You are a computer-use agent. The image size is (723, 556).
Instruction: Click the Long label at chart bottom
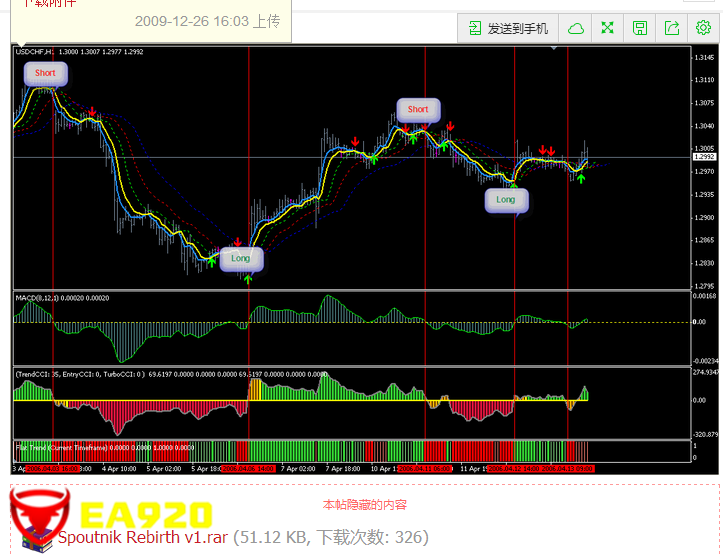pyautogui.click(x=240, y=258)
